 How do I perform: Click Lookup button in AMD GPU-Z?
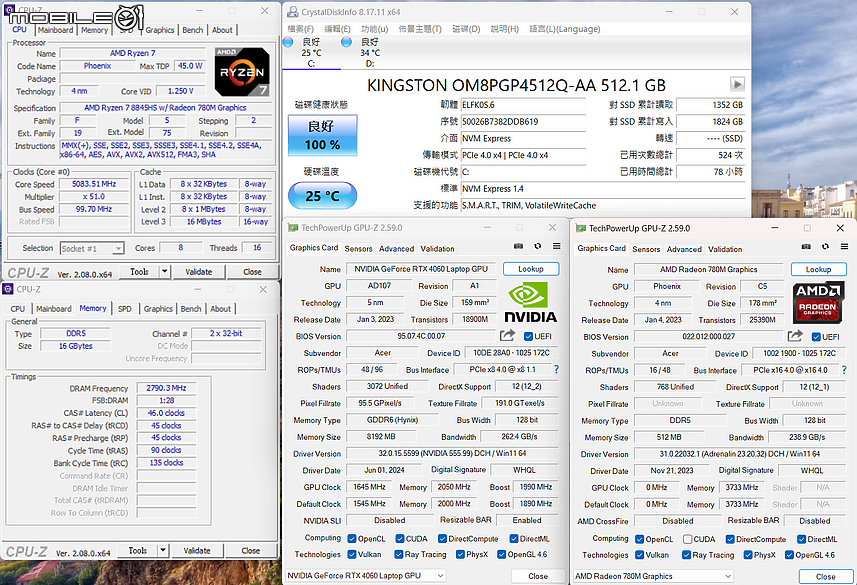(818, 270)
